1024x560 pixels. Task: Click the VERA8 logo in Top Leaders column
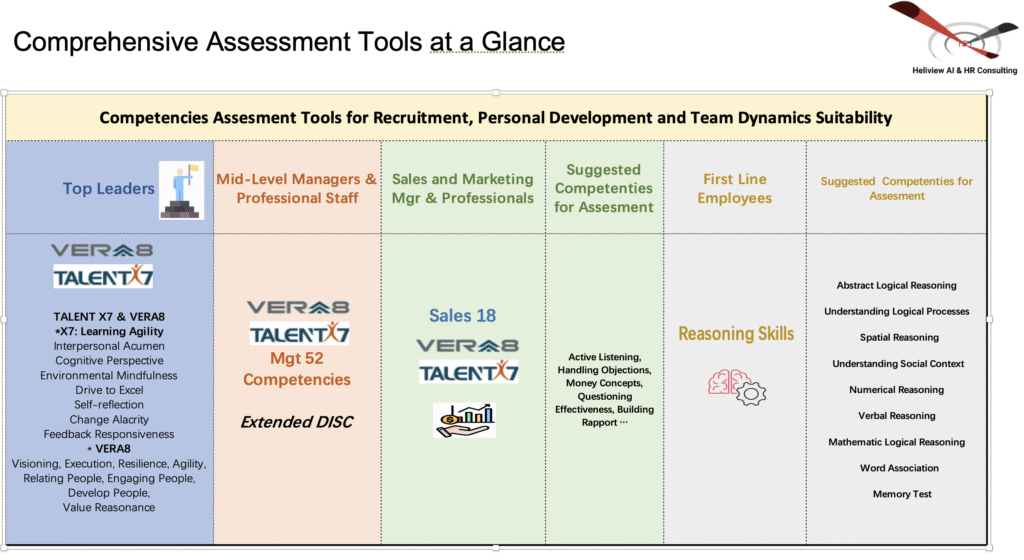pyautogui.click(x=102, y=250)
